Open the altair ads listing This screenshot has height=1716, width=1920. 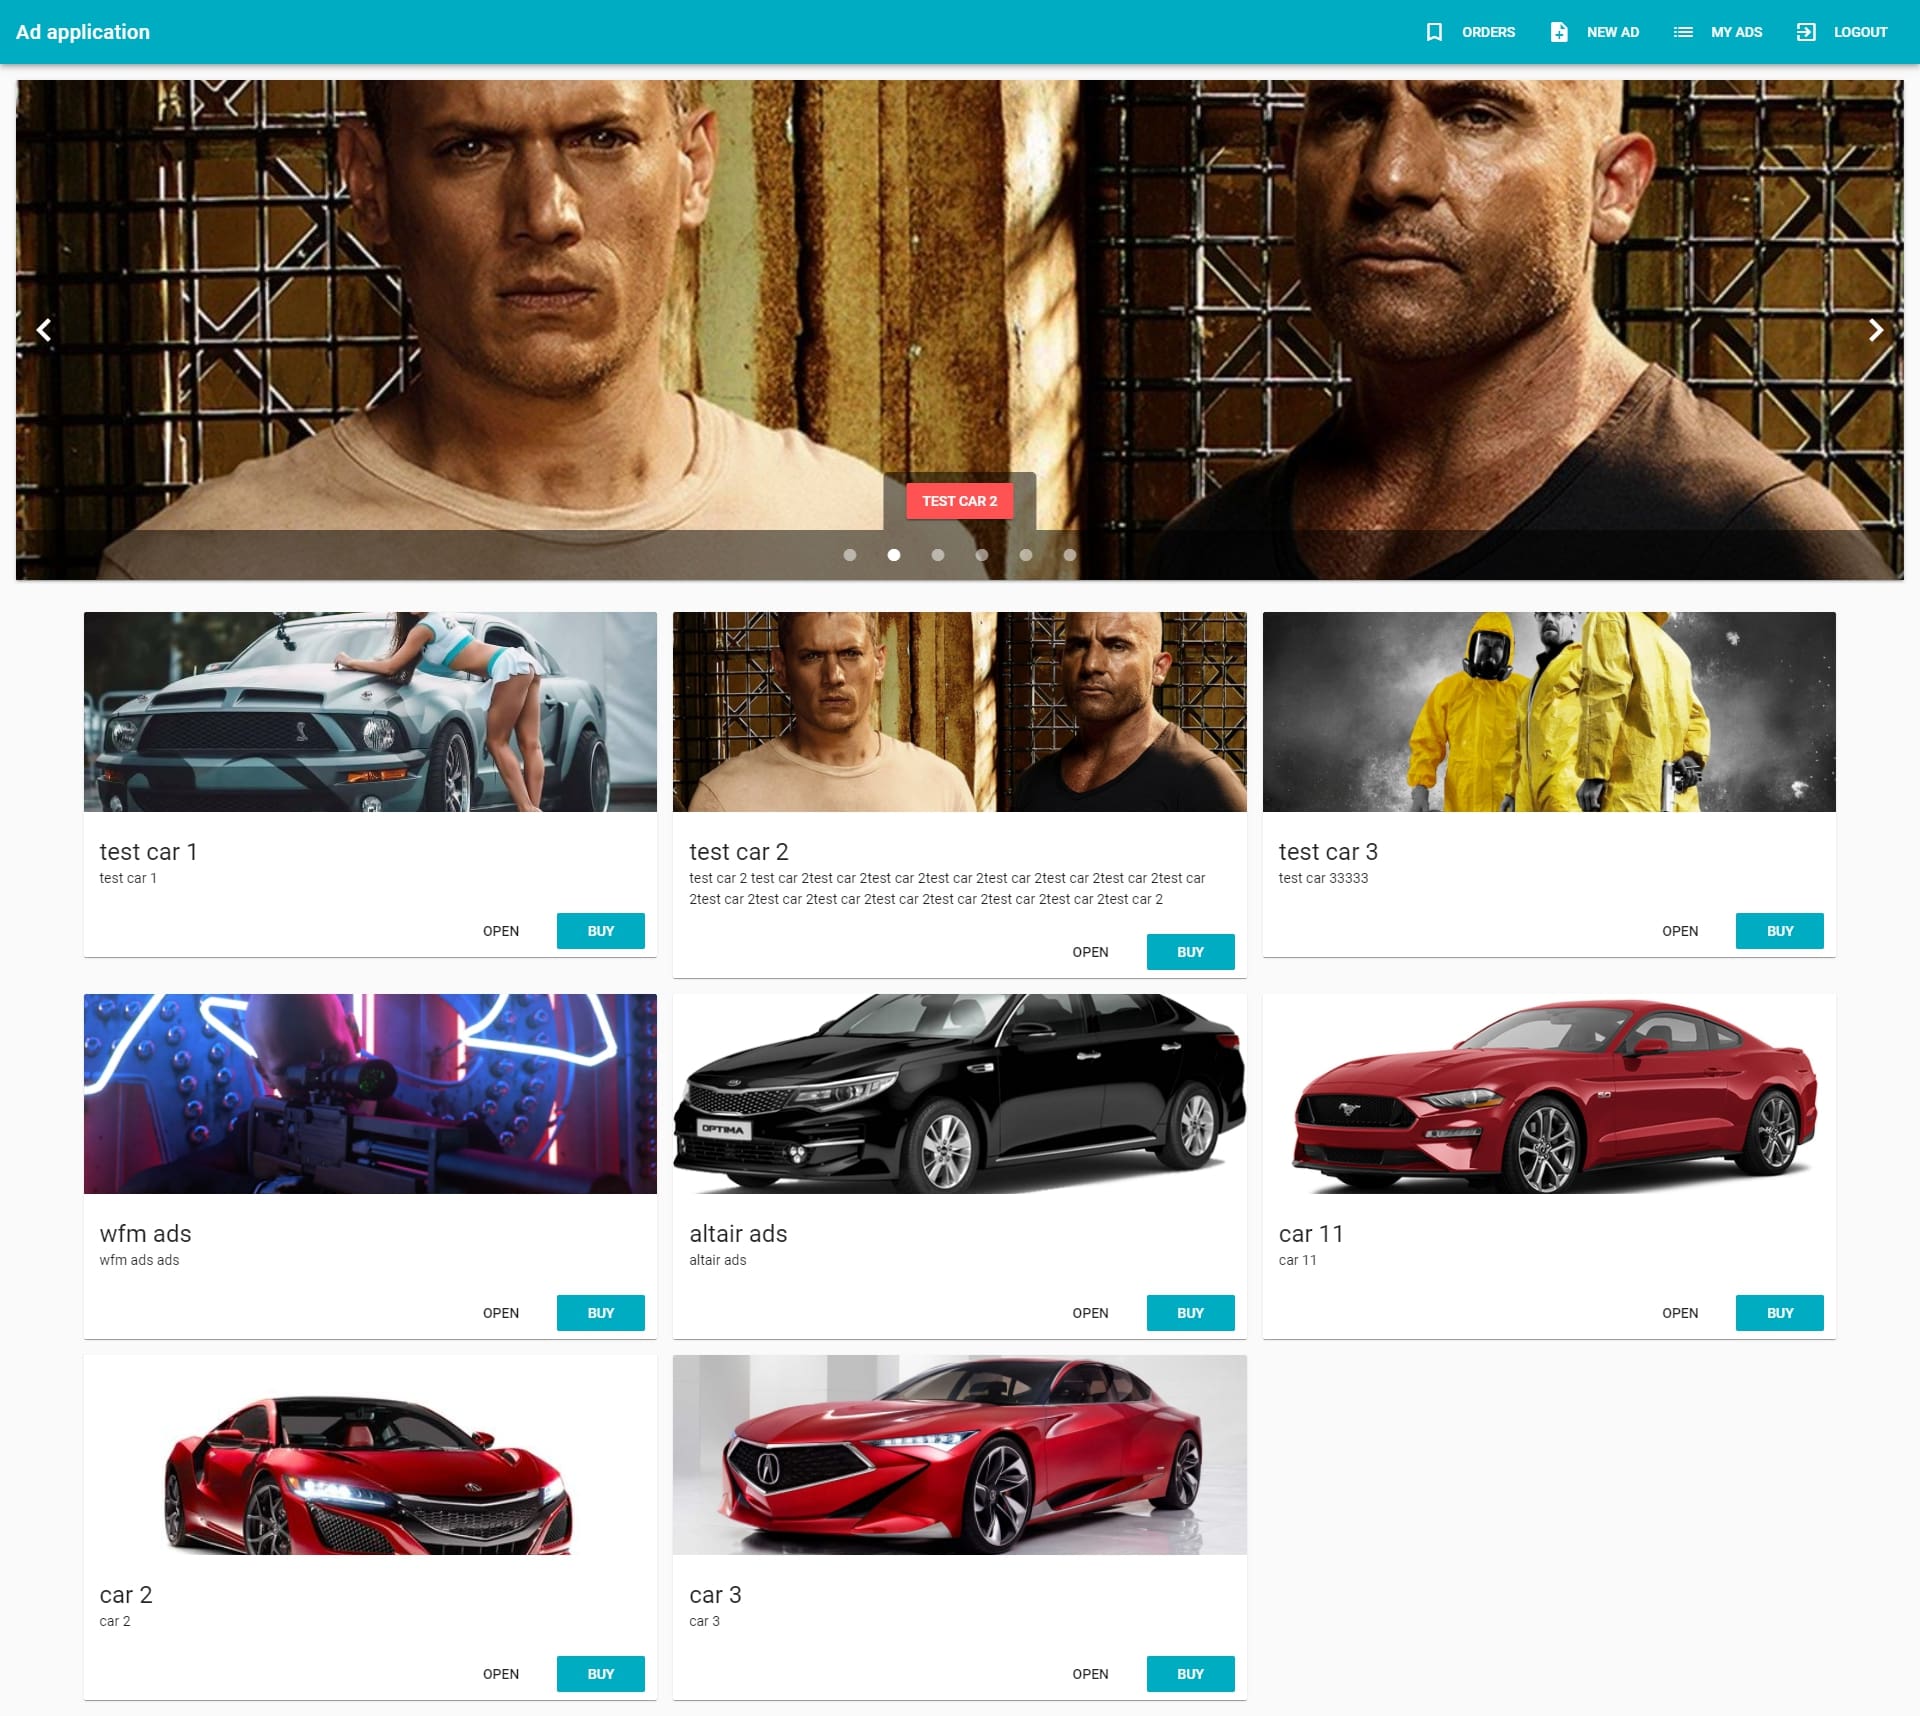tap(1090, 1313)
